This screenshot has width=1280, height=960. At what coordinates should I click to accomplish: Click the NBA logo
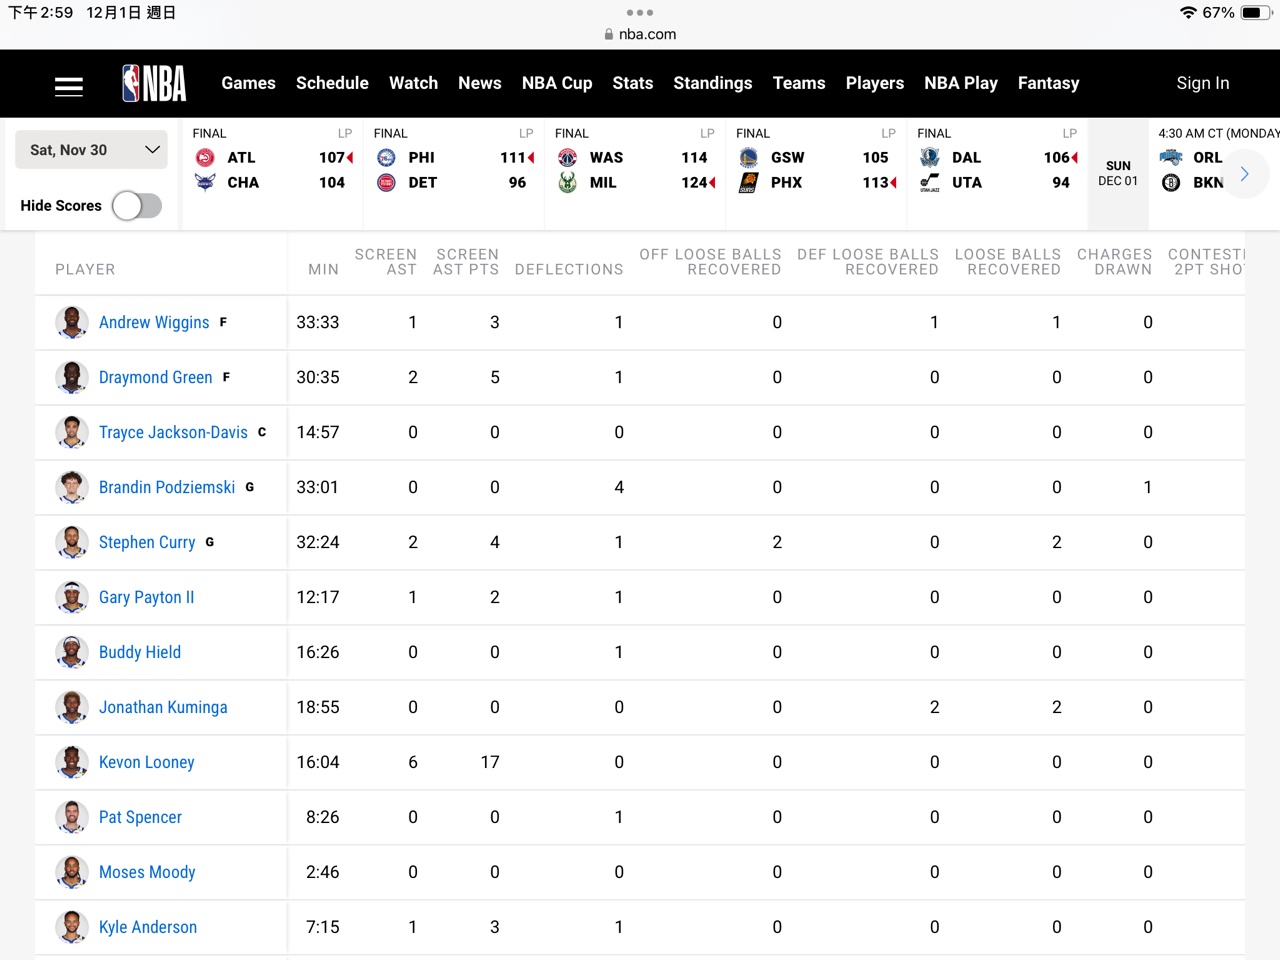[154, 84]
